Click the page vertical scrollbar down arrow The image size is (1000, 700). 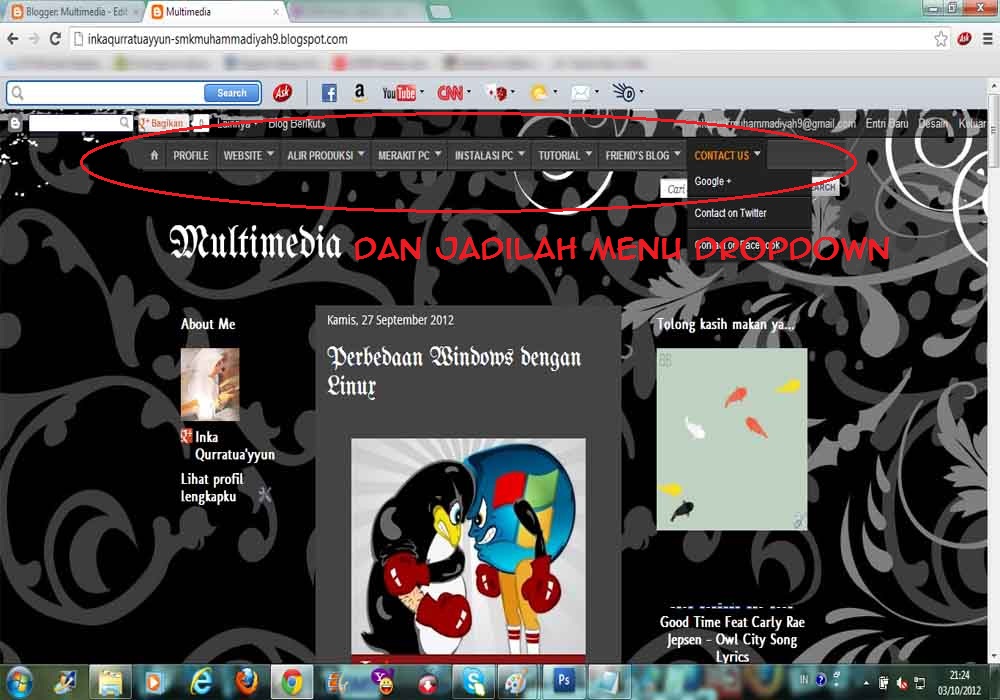(x=994, y=655)
